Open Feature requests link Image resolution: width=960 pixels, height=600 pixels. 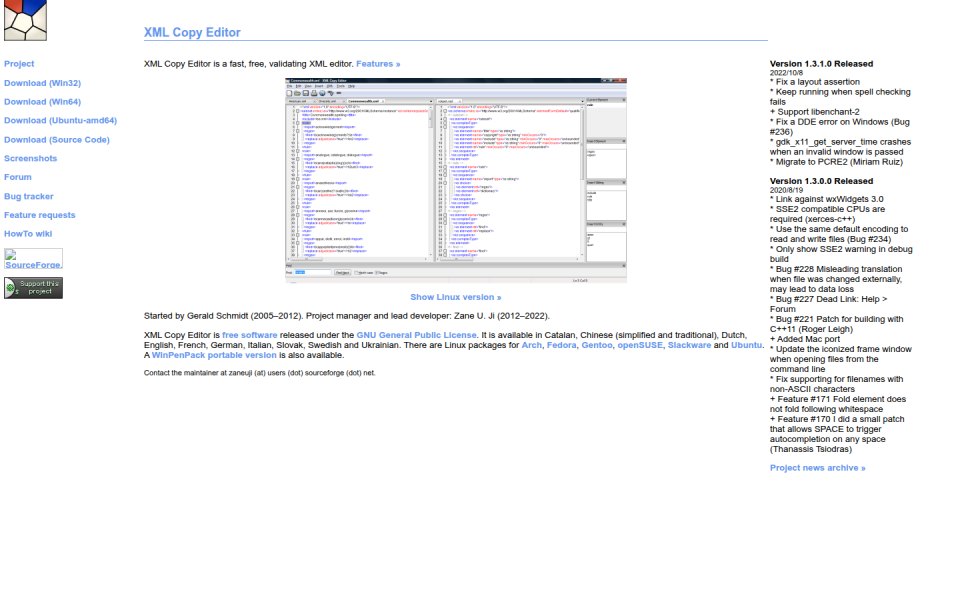(x=40, y=215)
